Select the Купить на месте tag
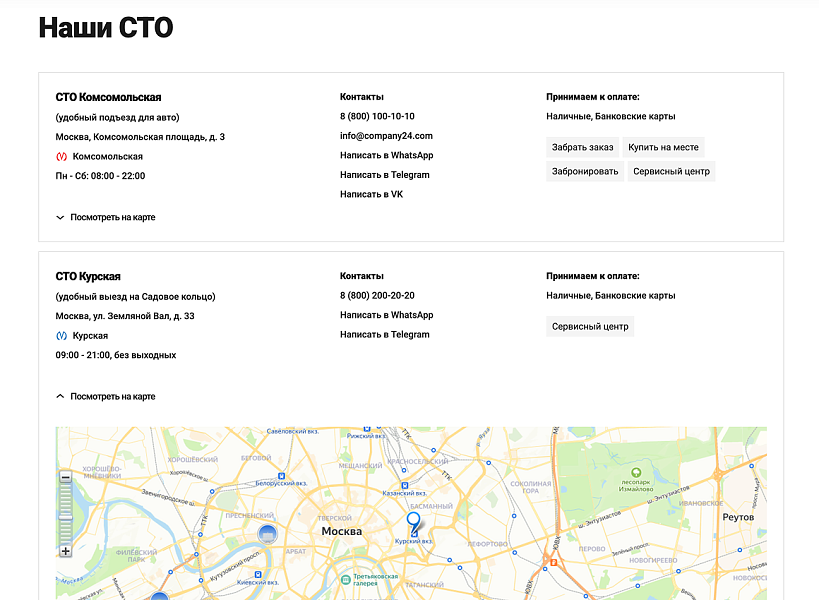 pyautogui.click(x=663, y=148)
